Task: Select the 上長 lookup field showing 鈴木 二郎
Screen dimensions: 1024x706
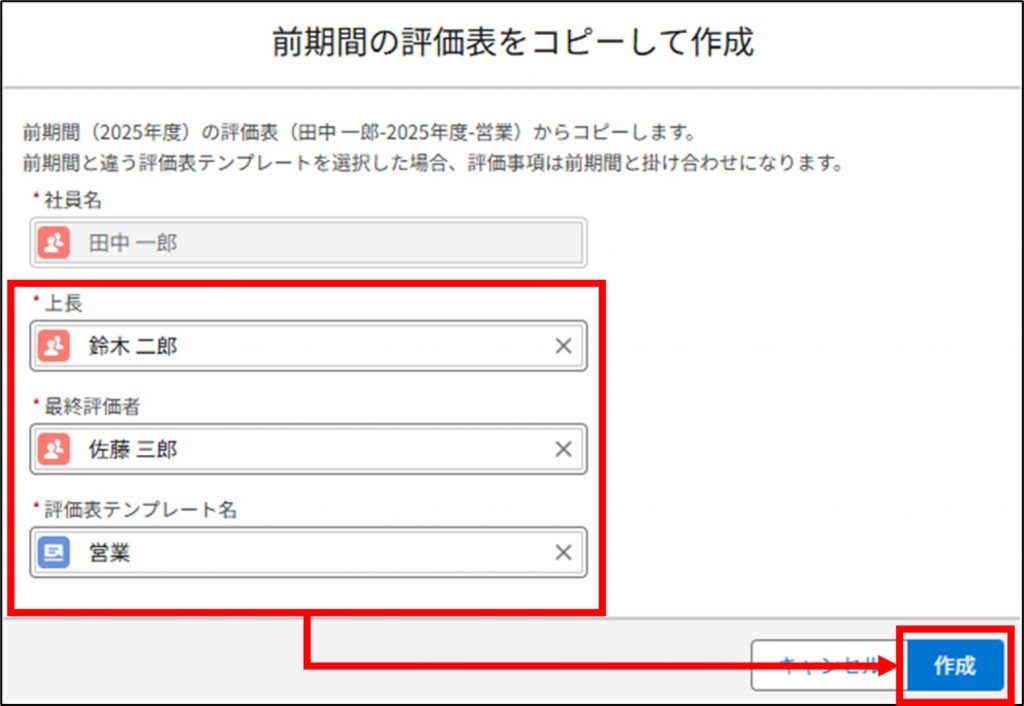Action: [x=300, y=346]
